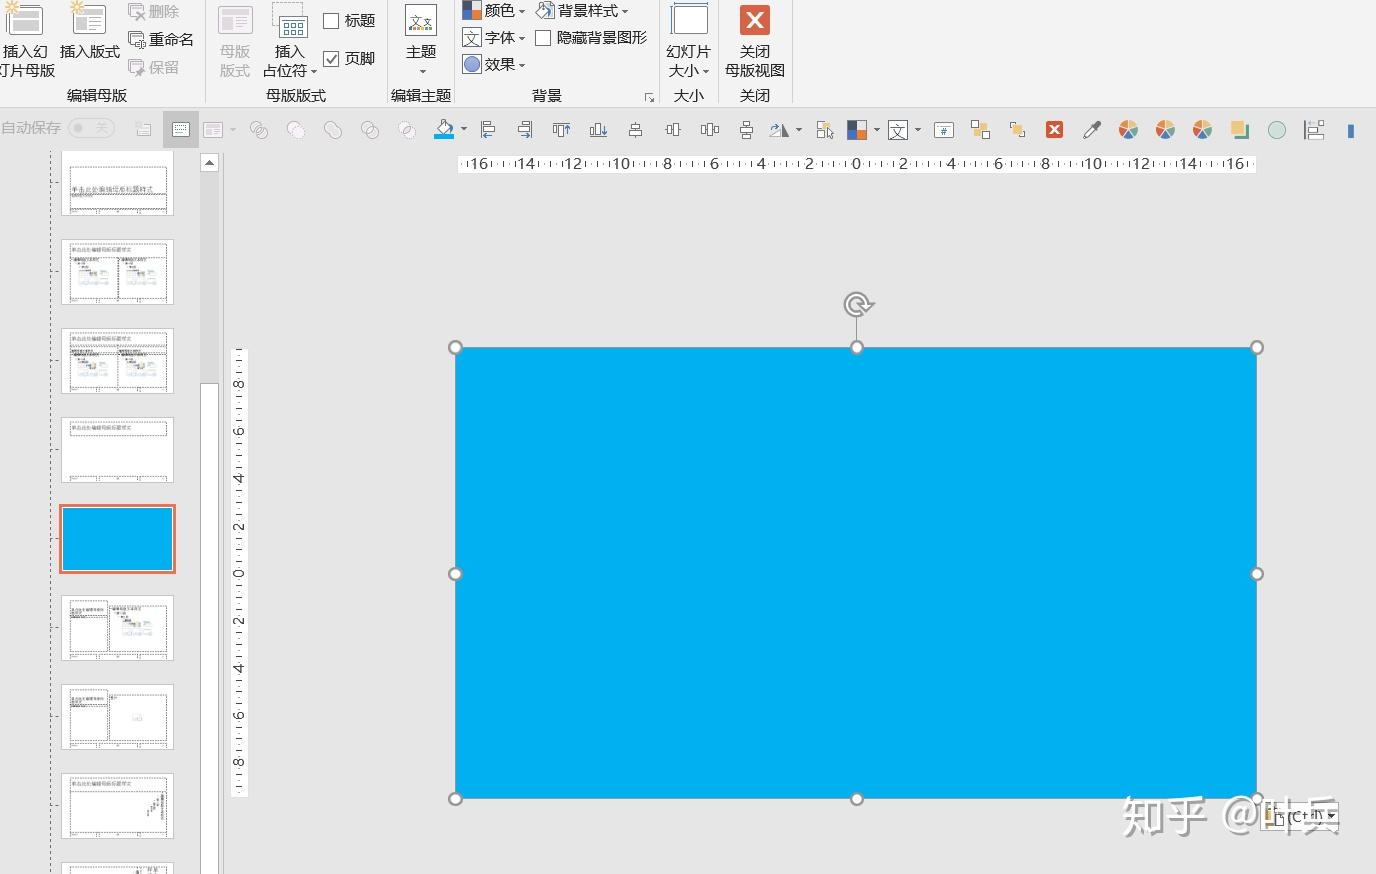
Task: Select the Two Content layout thumbnail
Action: (117, 272)
